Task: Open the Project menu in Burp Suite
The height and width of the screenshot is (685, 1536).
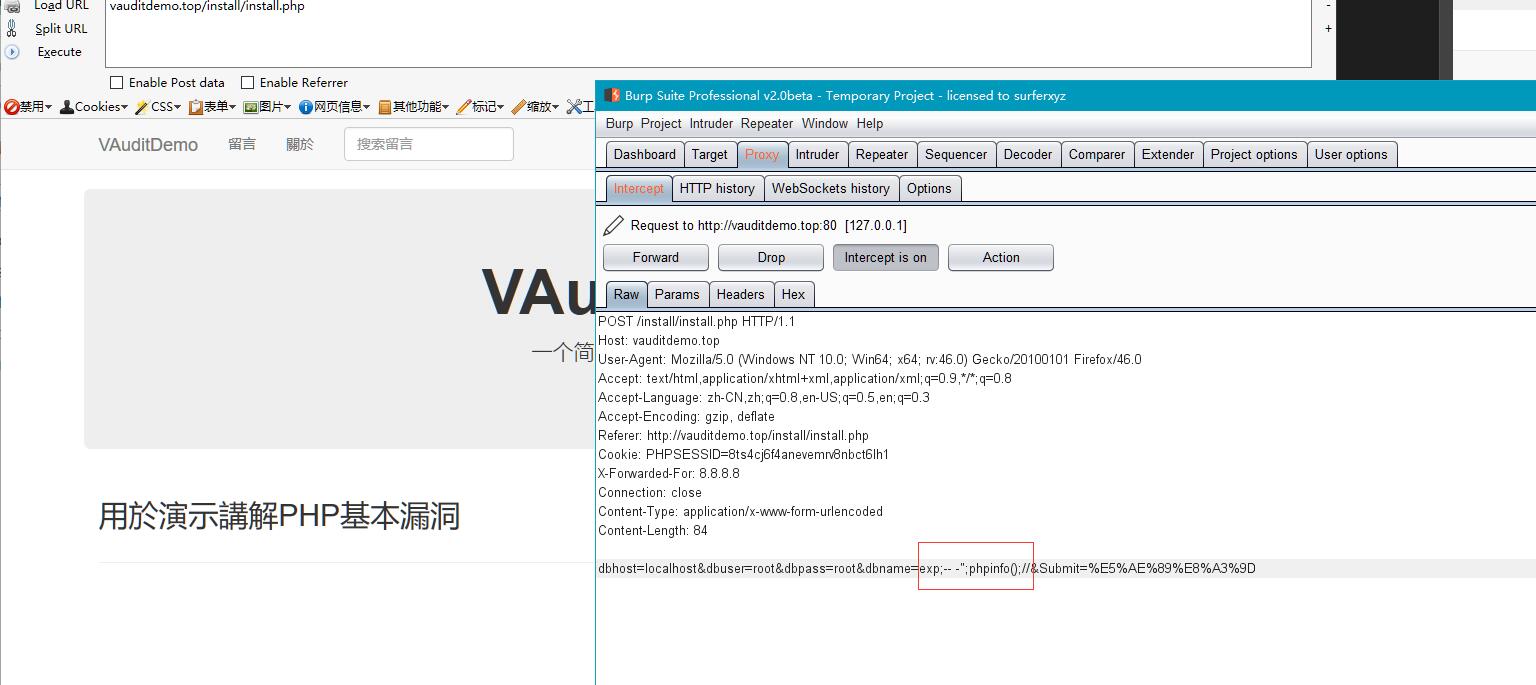Action: [x=661, y=124]
